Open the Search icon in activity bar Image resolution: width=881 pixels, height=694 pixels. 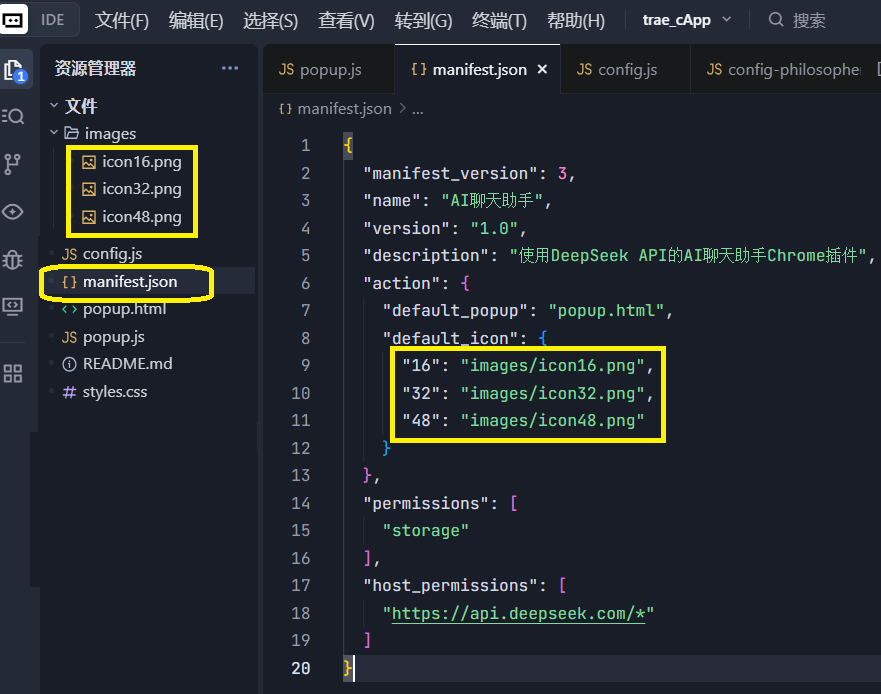click(x=14, y=116)
